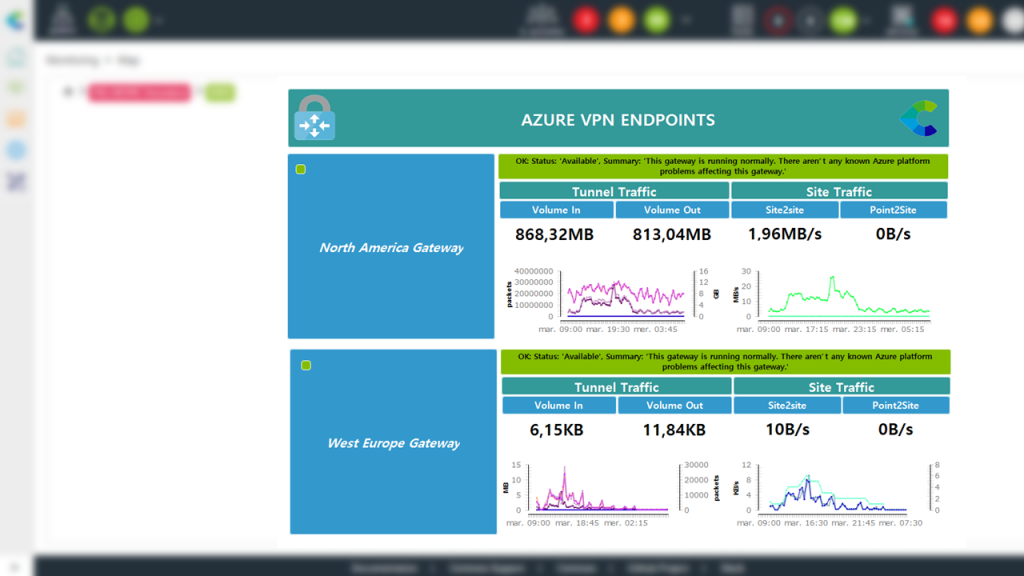Click the purple sidebar menu icon
Image resolution: width=1024 pixels, height=576 pixels.
tap(16, 182)
